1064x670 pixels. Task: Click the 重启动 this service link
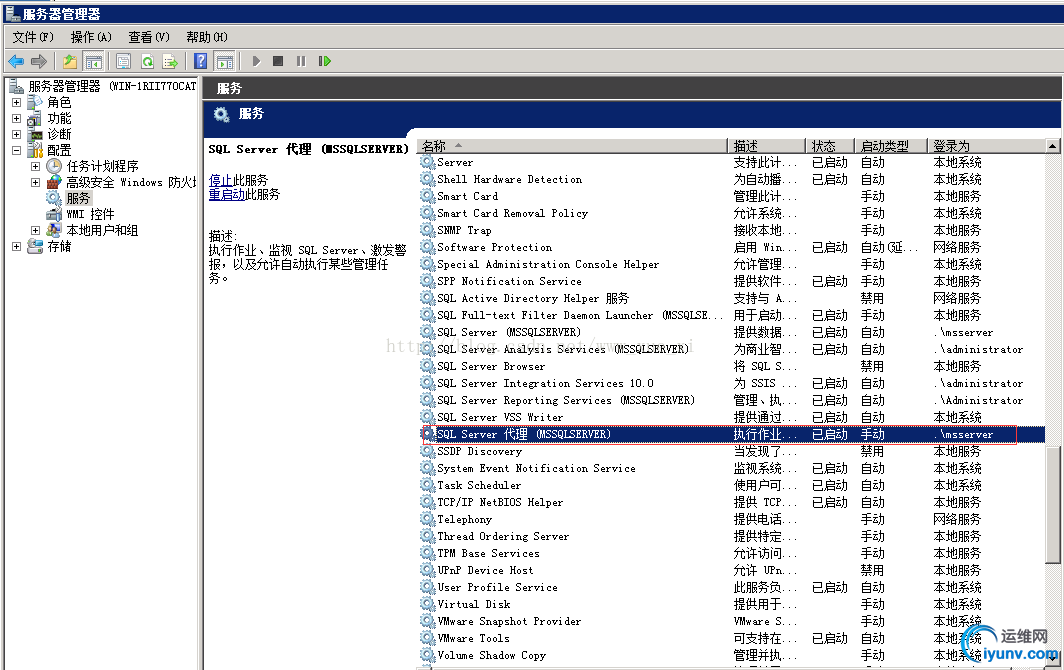point(227,195)
